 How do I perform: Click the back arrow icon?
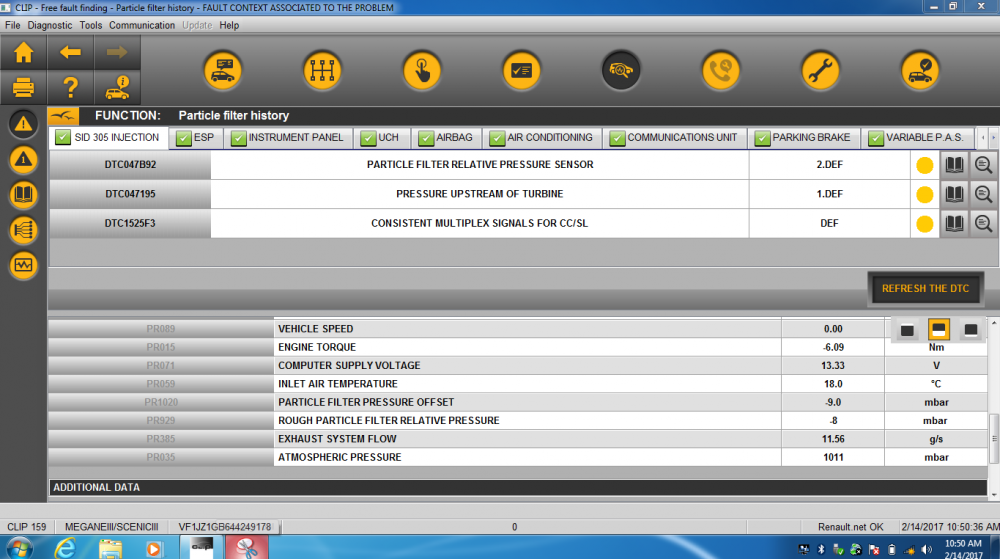(x=70, y=52)
